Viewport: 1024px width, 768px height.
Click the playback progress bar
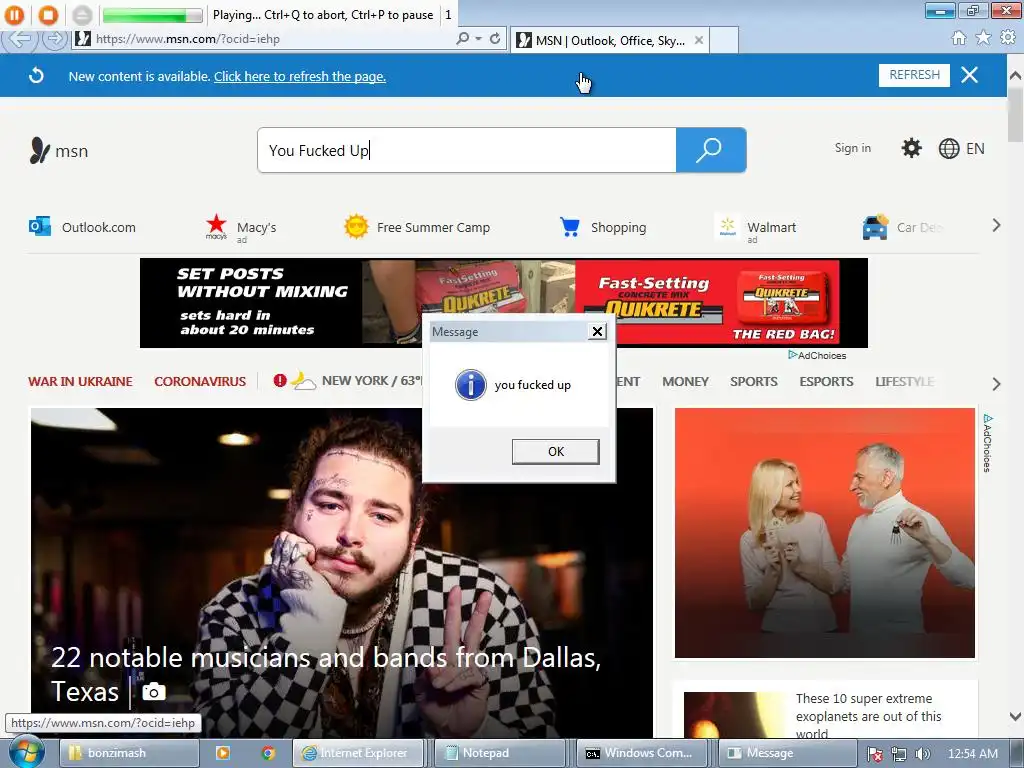click(153, 14)
